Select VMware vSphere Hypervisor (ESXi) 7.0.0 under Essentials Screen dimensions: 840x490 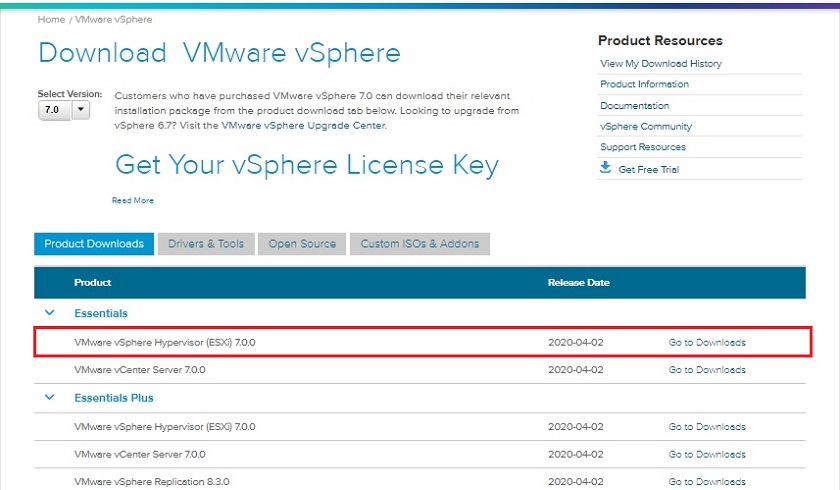coord(164,342)
